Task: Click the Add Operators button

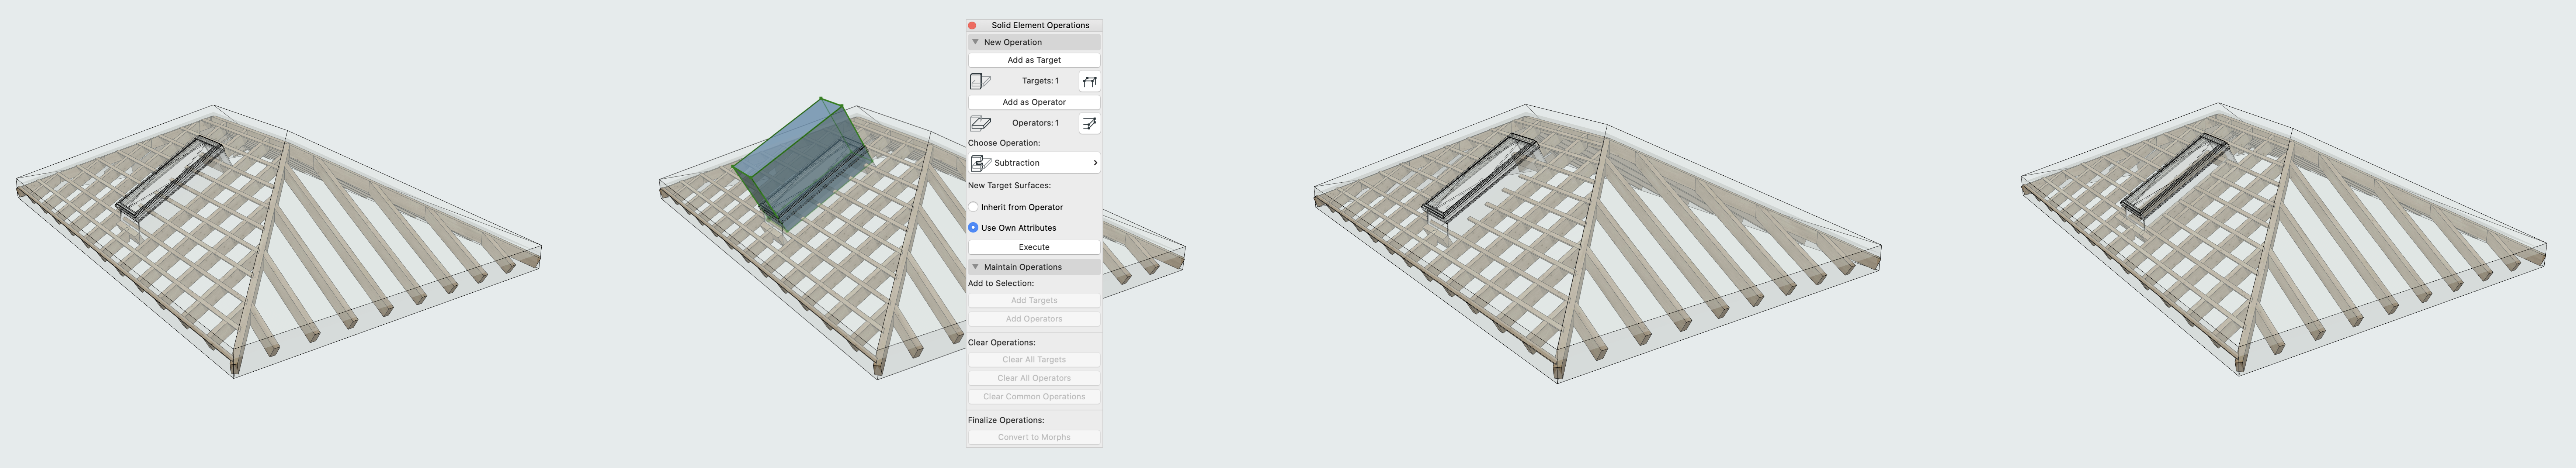Action: [x=1034, y=319]
